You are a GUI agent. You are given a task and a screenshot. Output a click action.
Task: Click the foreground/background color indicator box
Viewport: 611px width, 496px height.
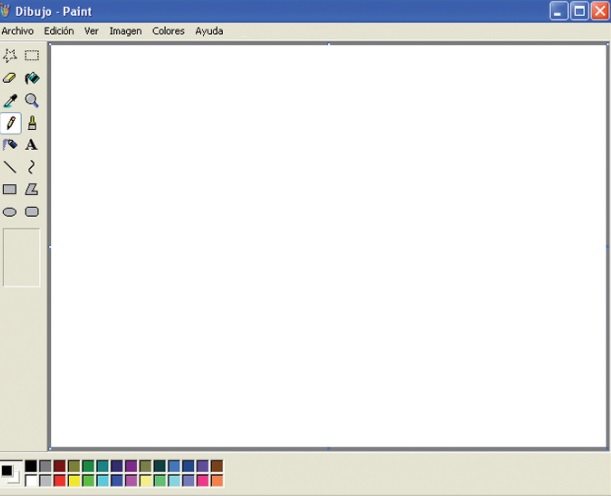(11, 473)
